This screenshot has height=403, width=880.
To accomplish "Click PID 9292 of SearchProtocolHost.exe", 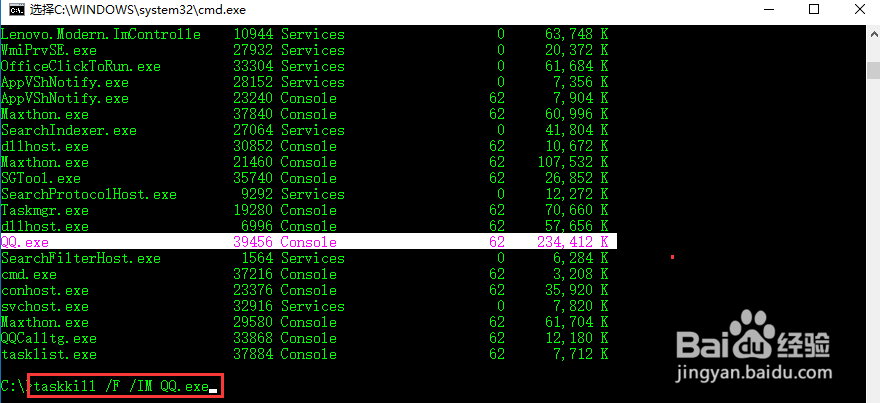I will 257,194.
